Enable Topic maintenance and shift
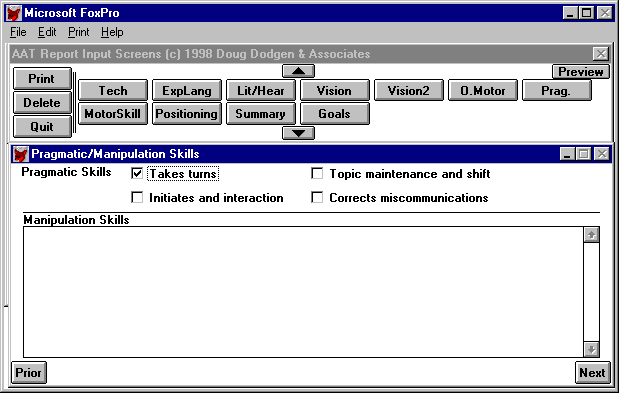The height and width of the screenshot is (393, 619). click(317, 174)
